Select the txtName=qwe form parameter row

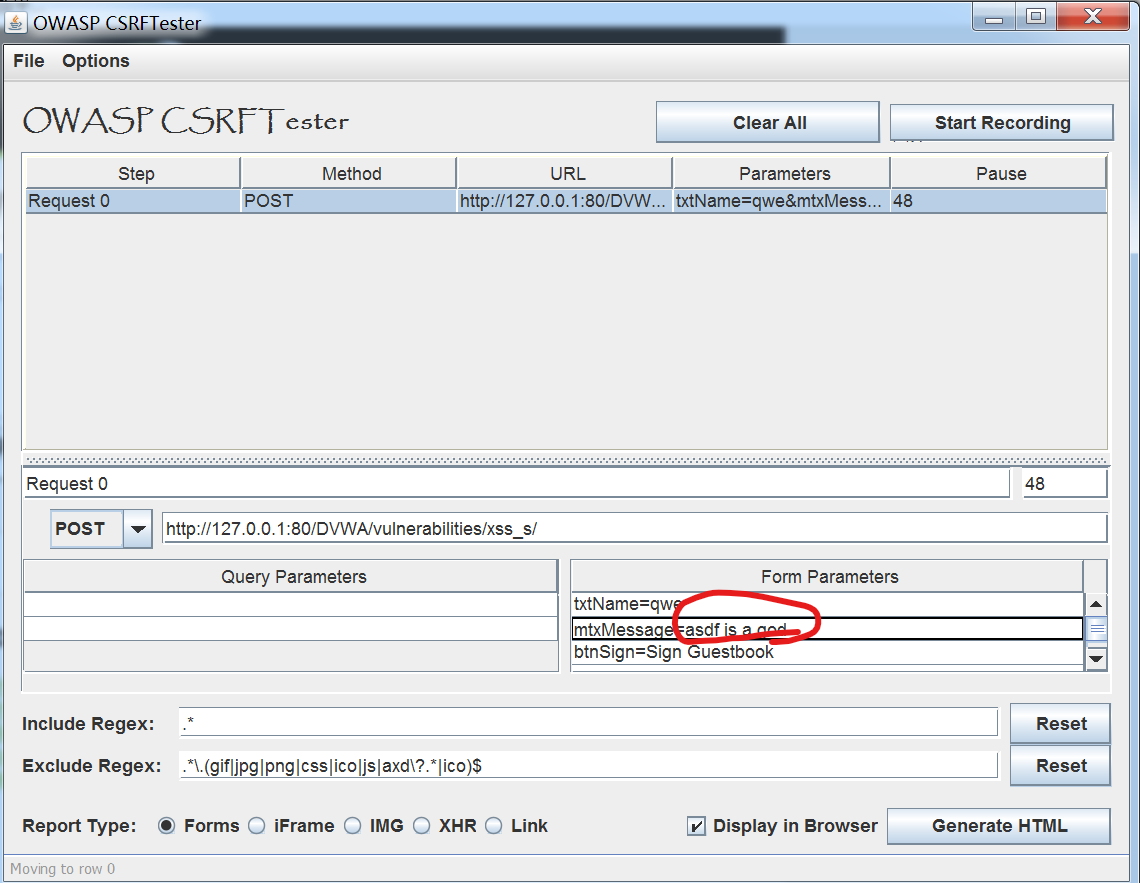pyautogui.click(x=827, y=605)
